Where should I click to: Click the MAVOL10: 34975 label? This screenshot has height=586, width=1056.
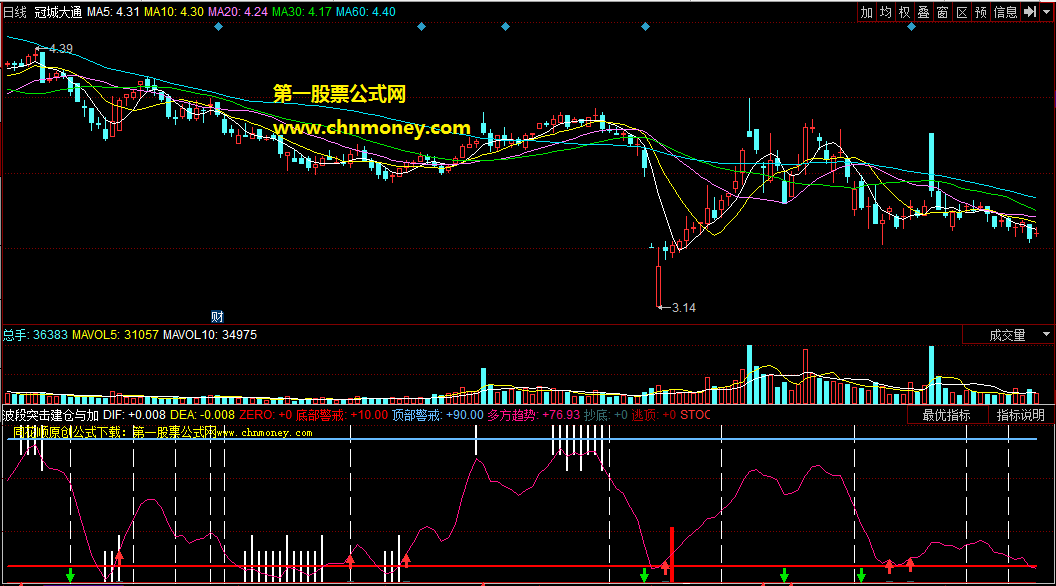coord(209,335)
